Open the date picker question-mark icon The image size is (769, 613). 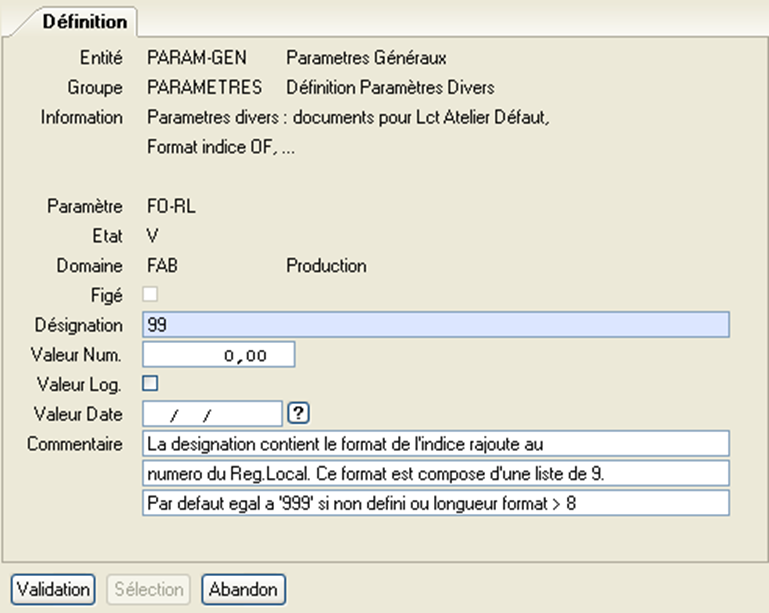(x=296, y=412)
